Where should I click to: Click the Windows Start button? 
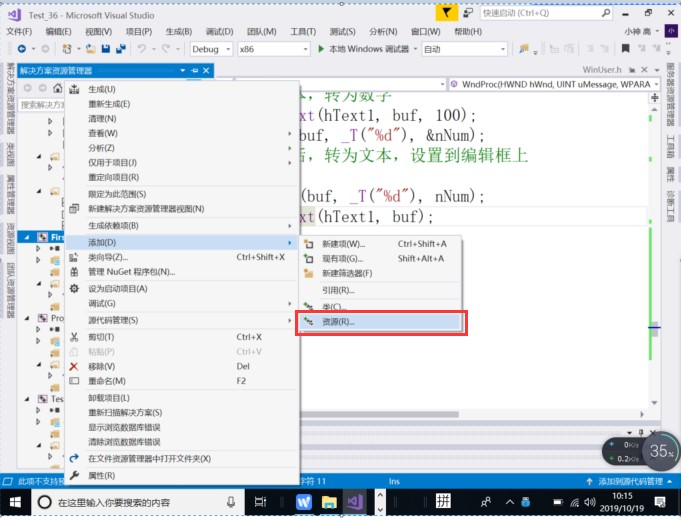[15, 502]
